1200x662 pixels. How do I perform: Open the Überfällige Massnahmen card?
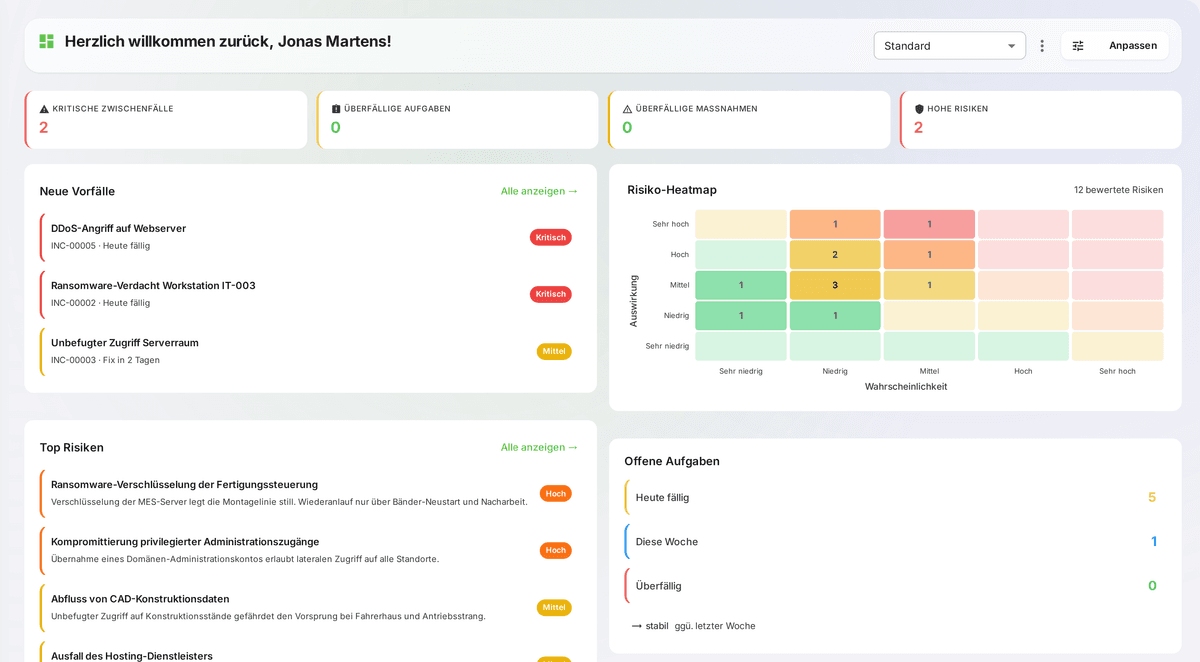tap(749, 120)
